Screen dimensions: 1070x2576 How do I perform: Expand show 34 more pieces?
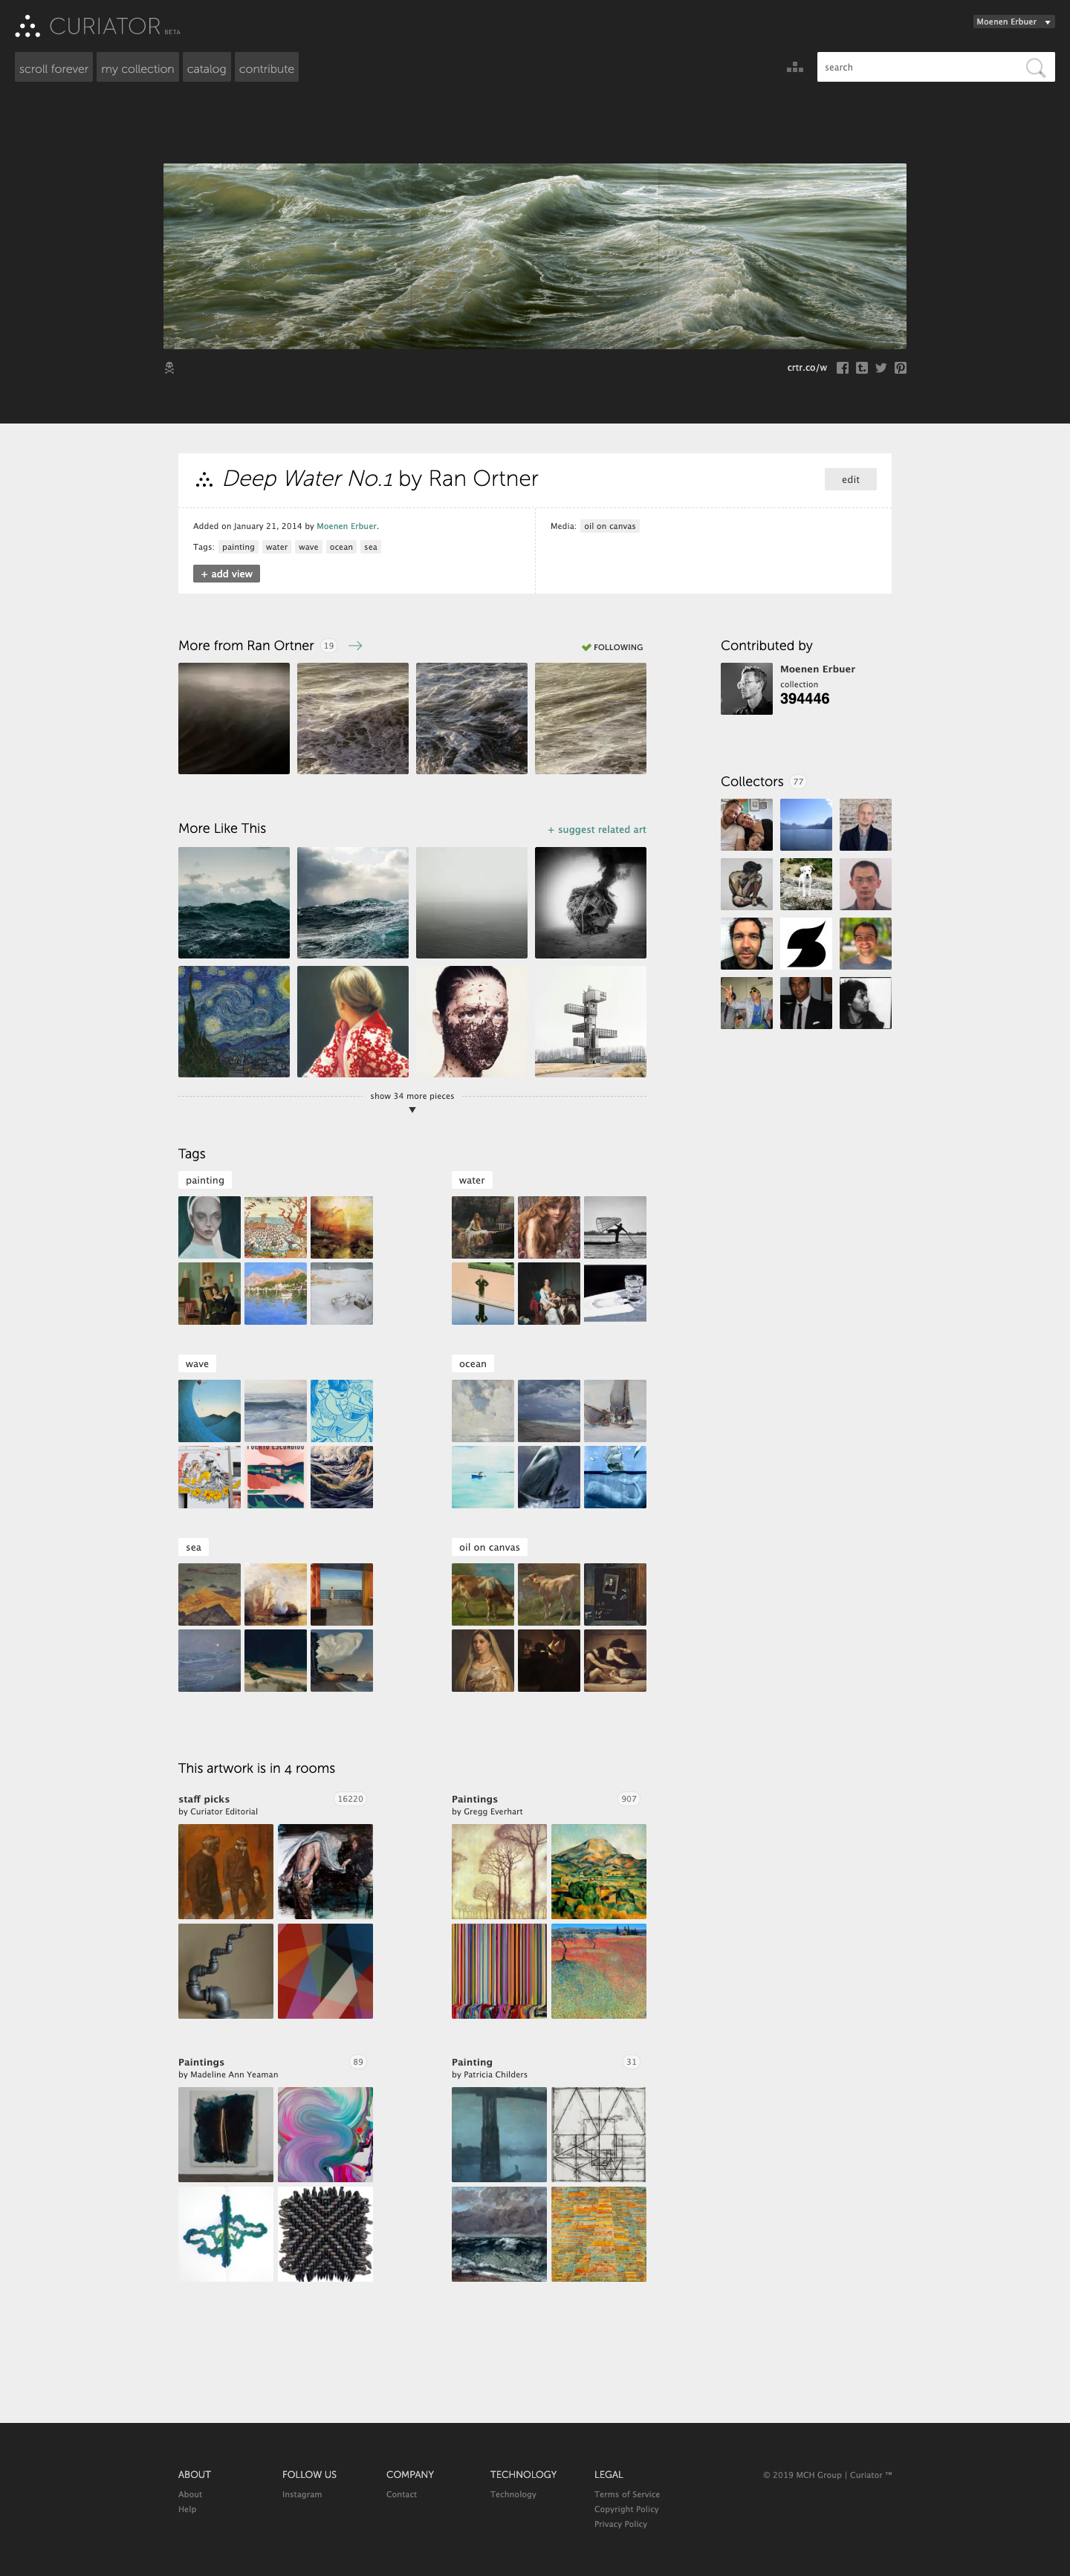(412, 1101)
